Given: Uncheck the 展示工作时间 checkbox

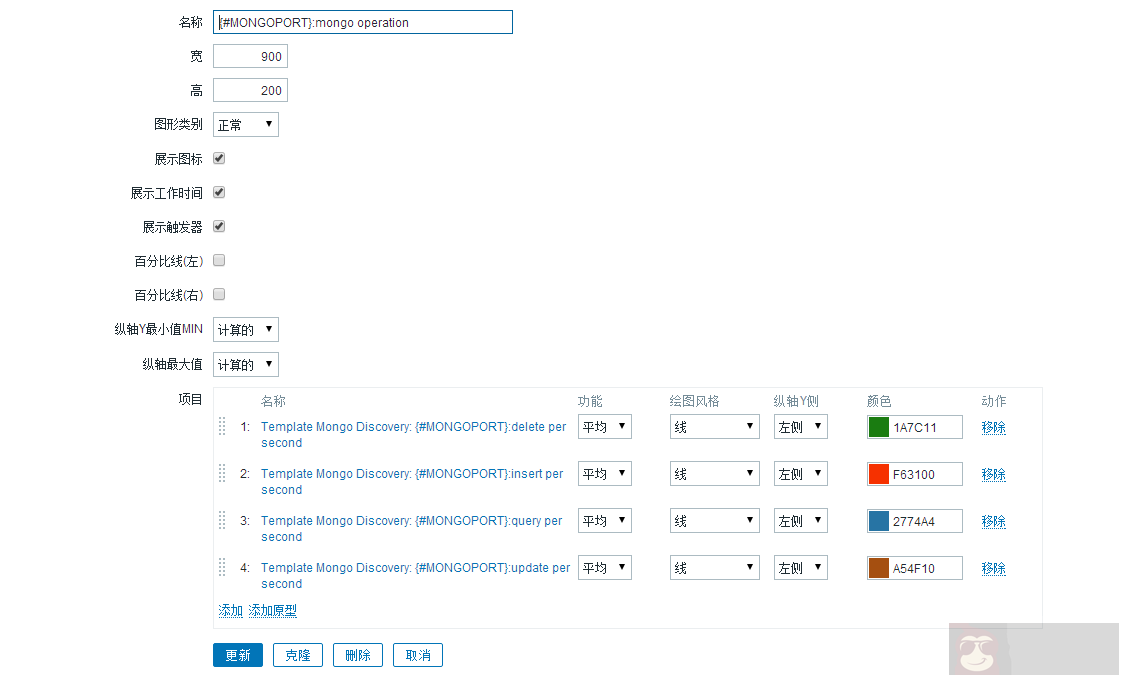Looking at the screenshot, I should [x=219, y=192].
